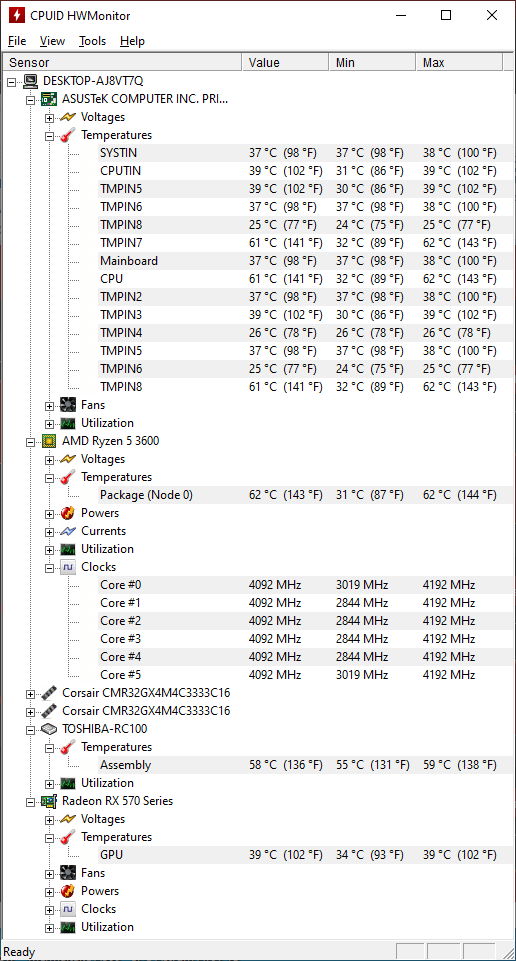This screenshot has width=516, height=961.
Task: Click the Ryzen Currents wave icon
Action: (68, 531)
